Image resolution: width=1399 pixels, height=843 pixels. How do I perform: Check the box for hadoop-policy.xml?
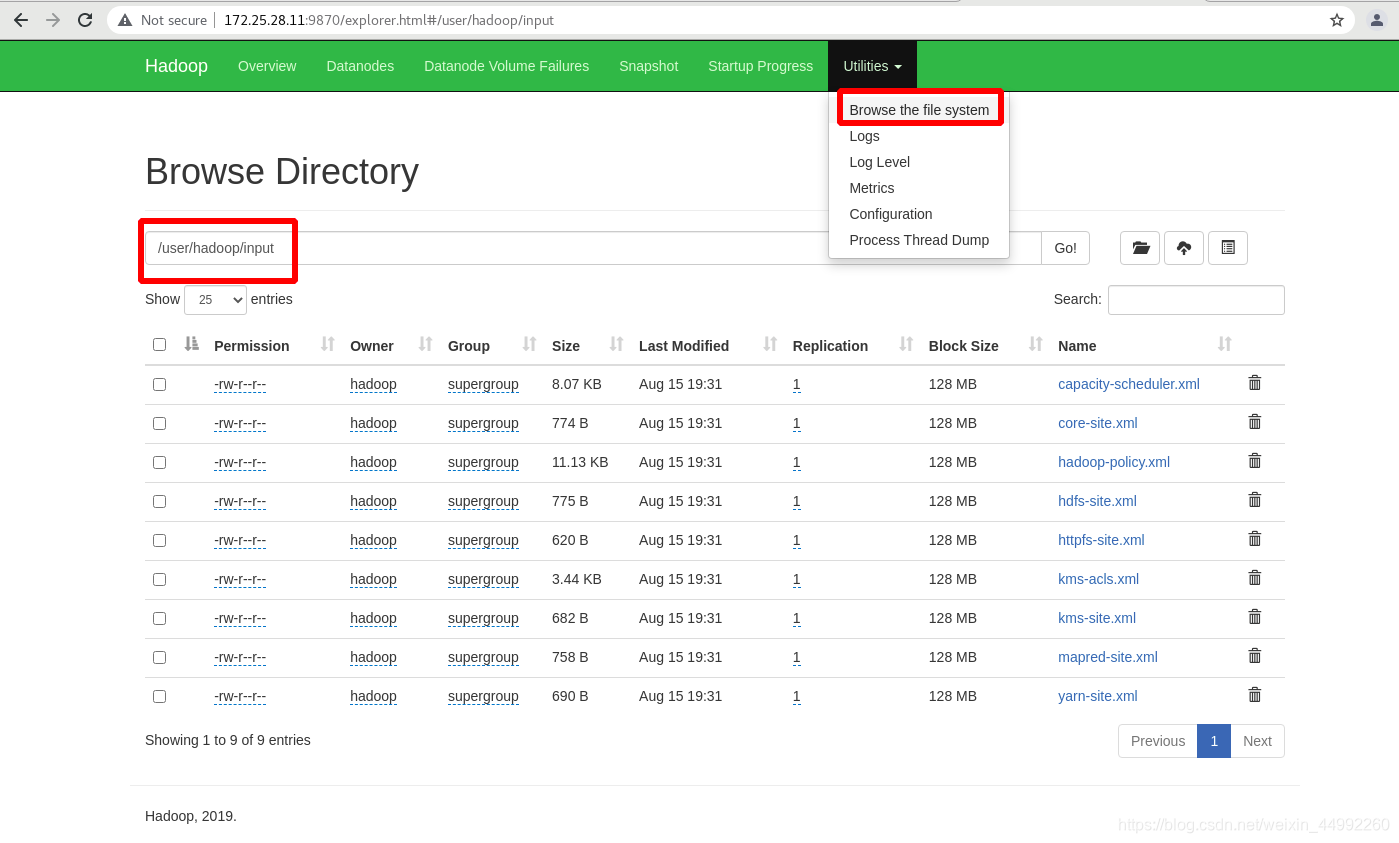click(159, 462)
